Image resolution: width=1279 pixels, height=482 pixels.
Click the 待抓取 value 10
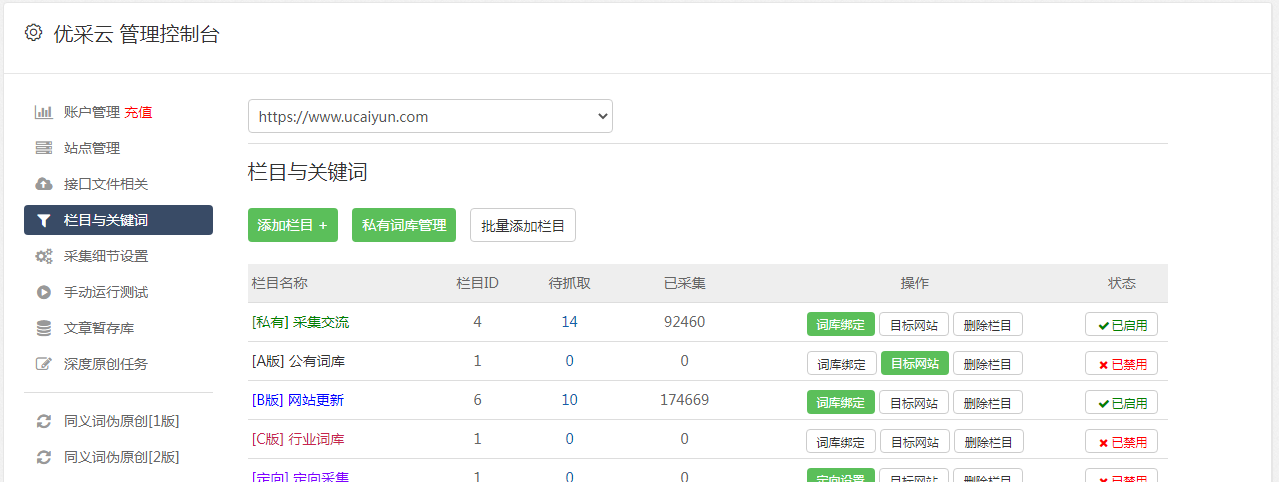click(x=570, y=400)
